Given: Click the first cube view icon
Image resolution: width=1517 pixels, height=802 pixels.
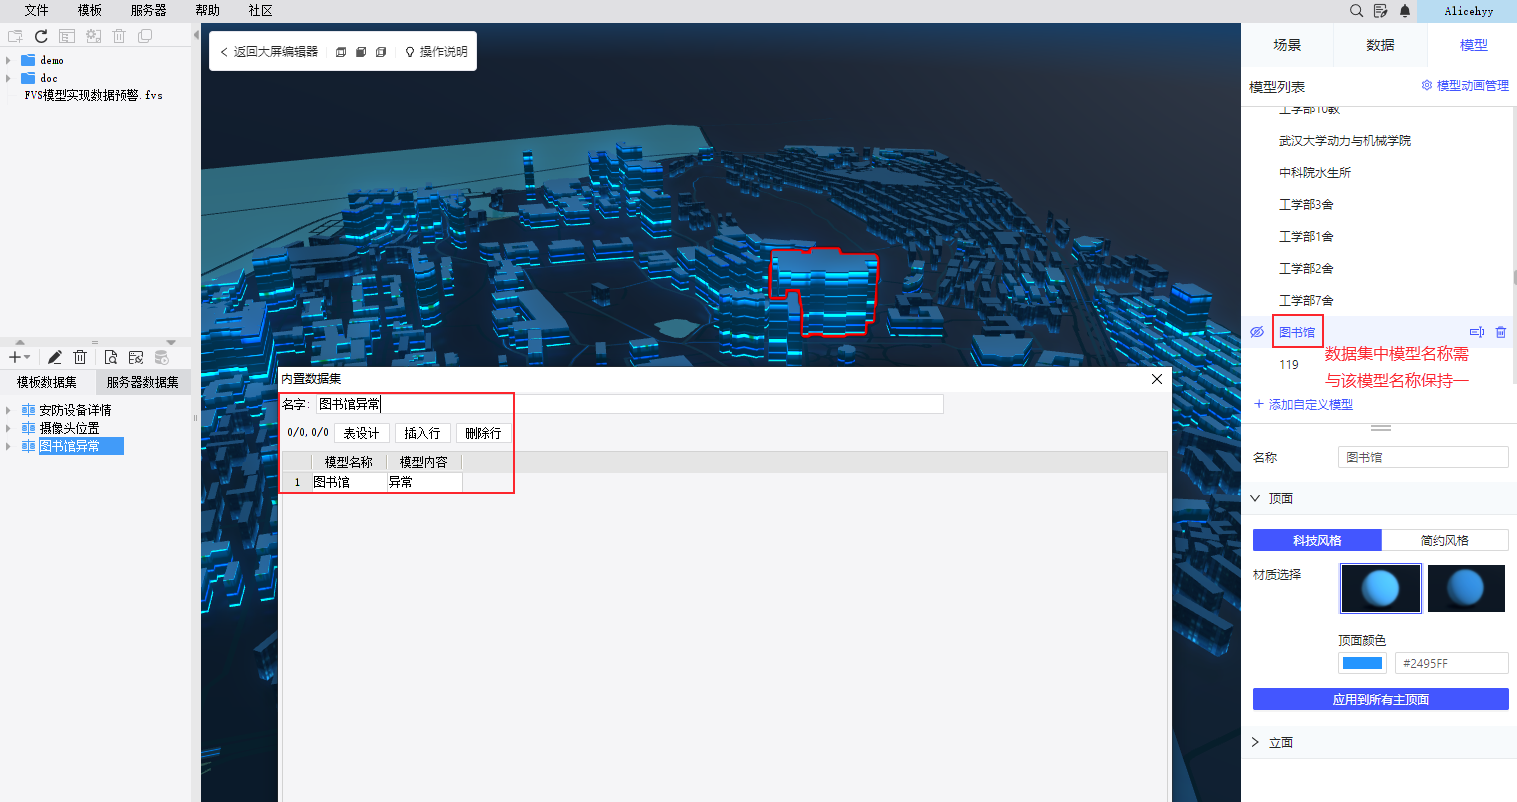Looking at the screenshot, I should [341, 52].
